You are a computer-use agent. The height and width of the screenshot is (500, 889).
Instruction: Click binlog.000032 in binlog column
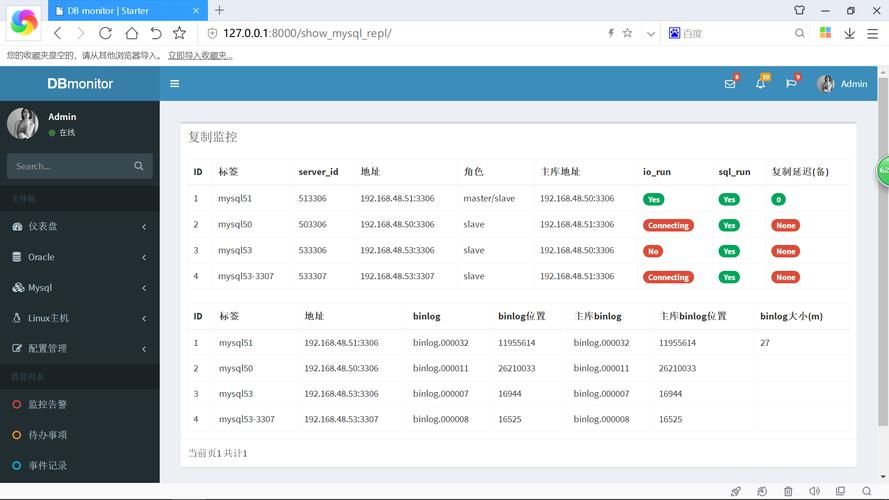point(441,342)
